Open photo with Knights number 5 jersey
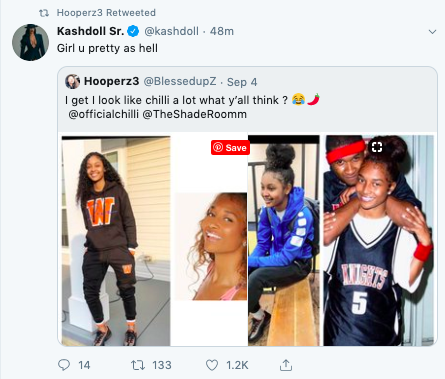 point(379,241)
